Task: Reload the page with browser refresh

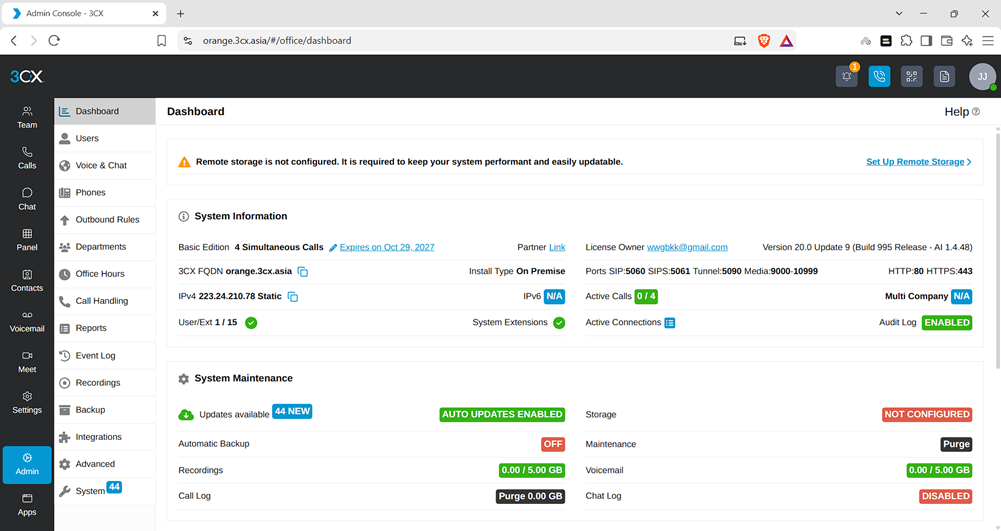Action: pyautogui.click(x=54, y=41)
